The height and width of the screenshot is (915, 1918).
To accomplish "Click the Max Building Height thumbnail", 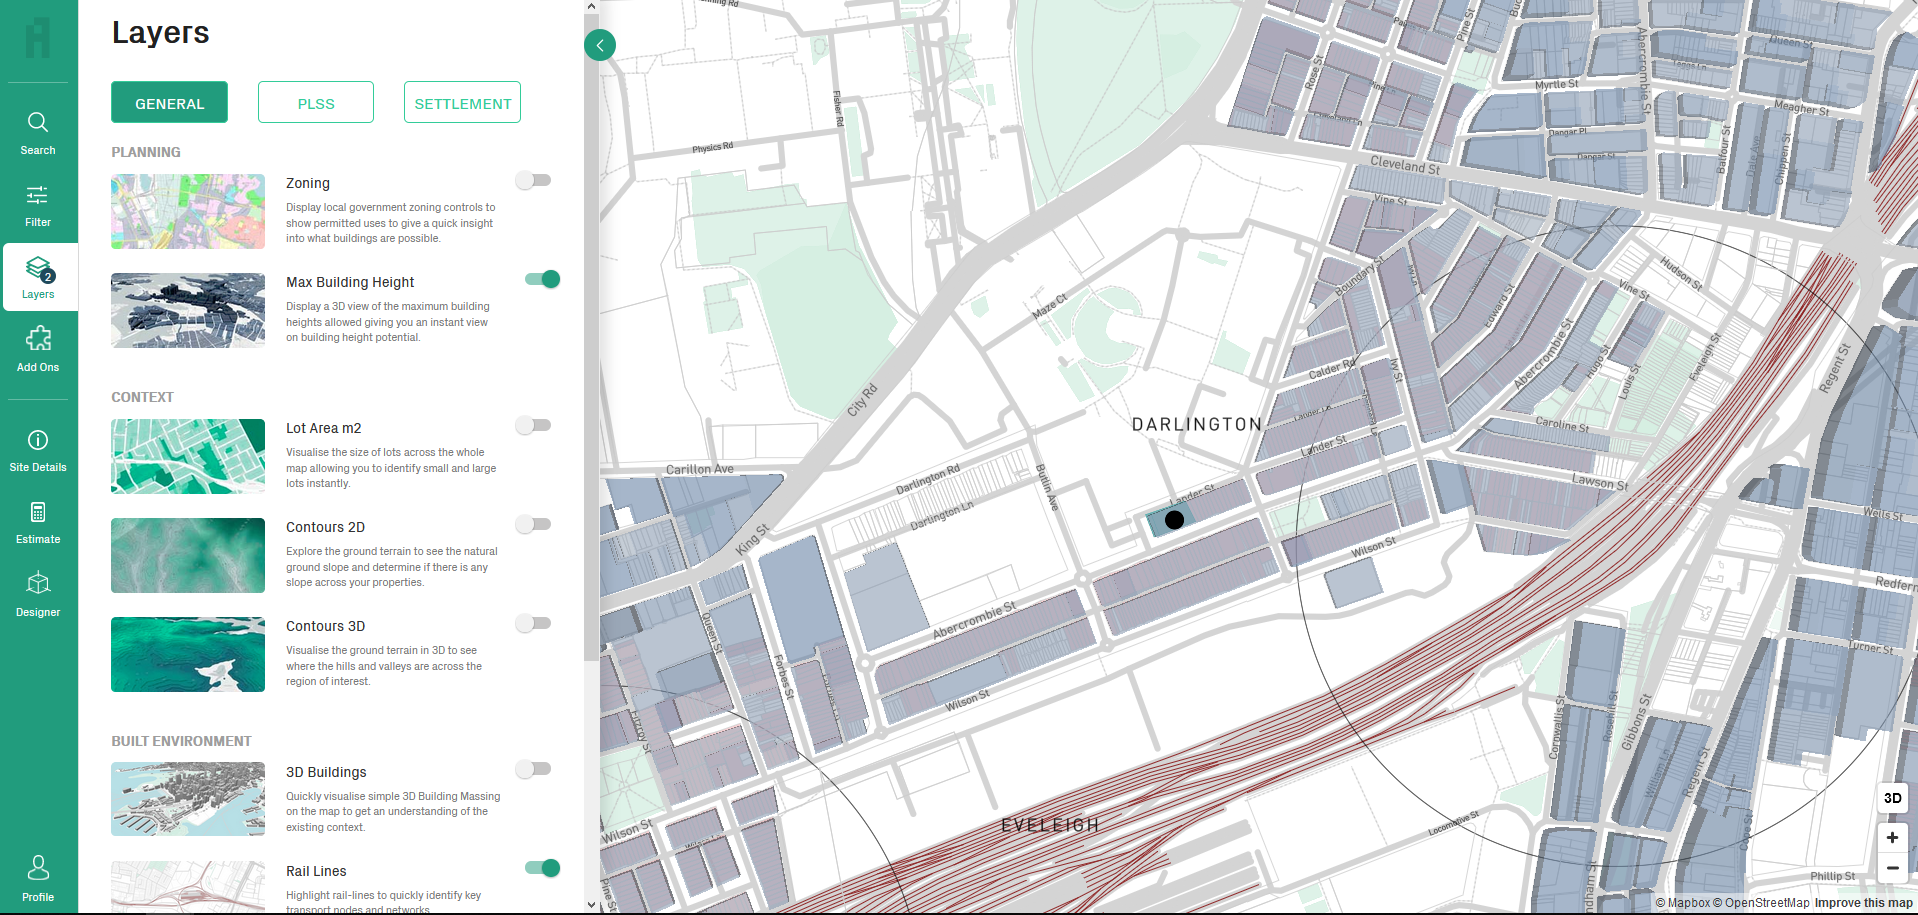I will click(x=188, y=310).
